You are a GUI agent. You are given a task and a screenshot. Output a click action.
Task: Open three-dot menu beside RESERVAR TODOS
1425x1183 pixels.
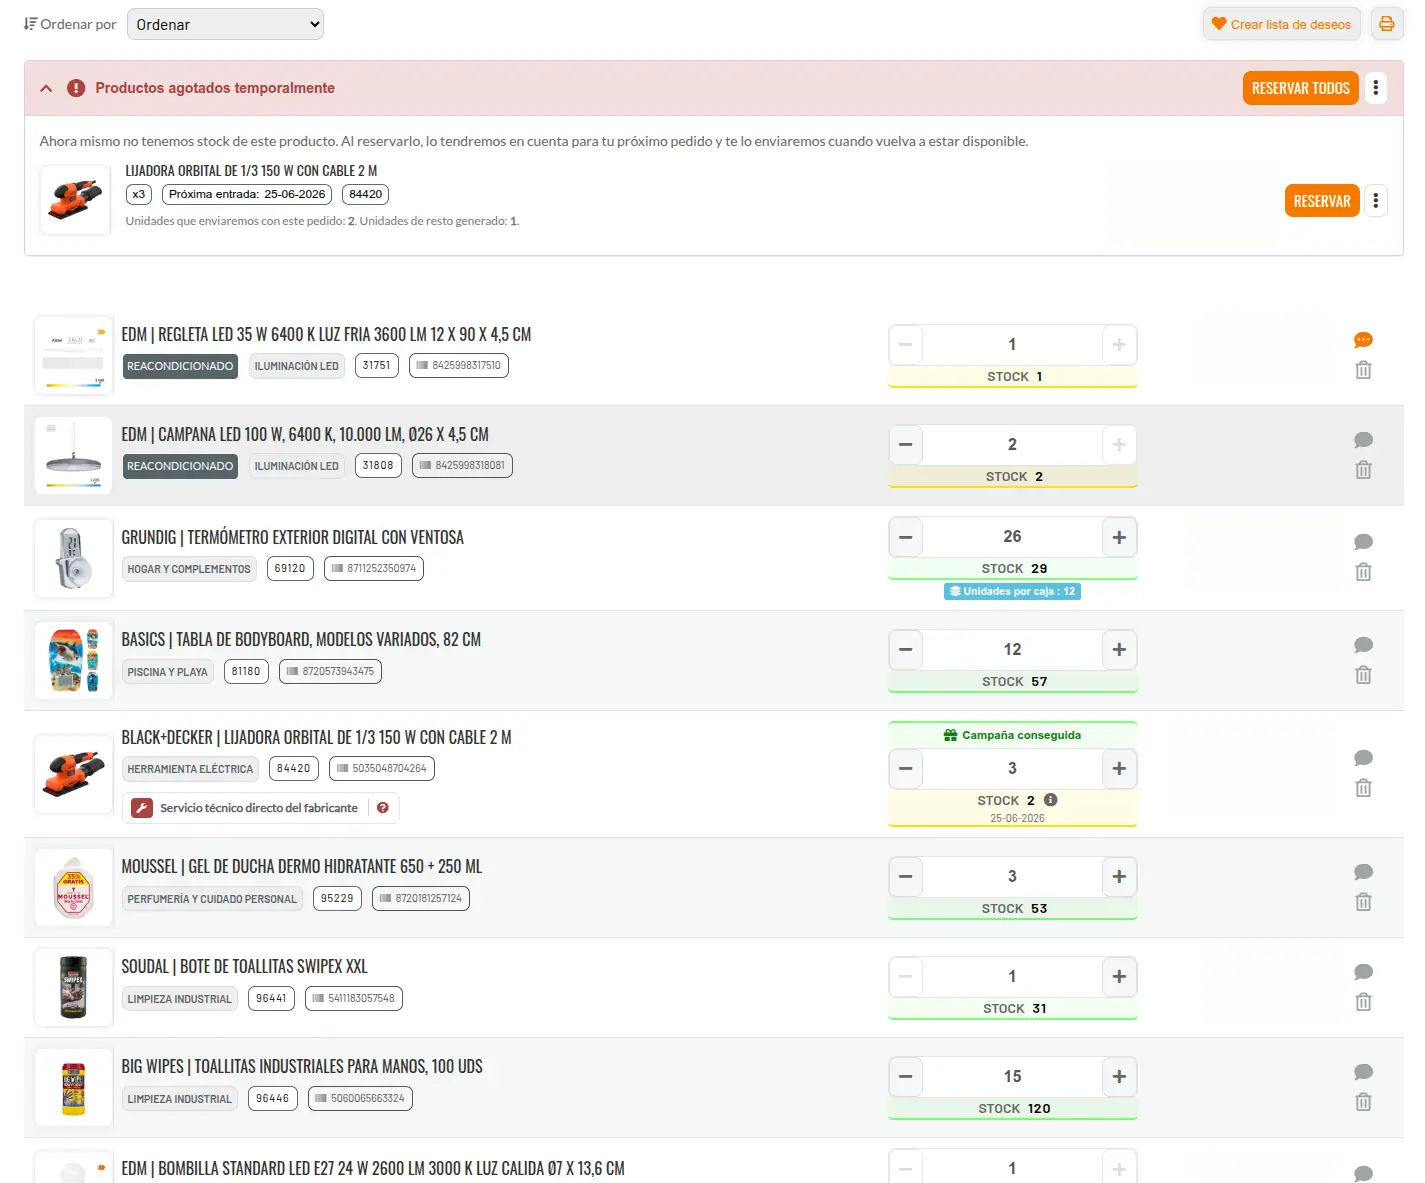(1376, 88)
